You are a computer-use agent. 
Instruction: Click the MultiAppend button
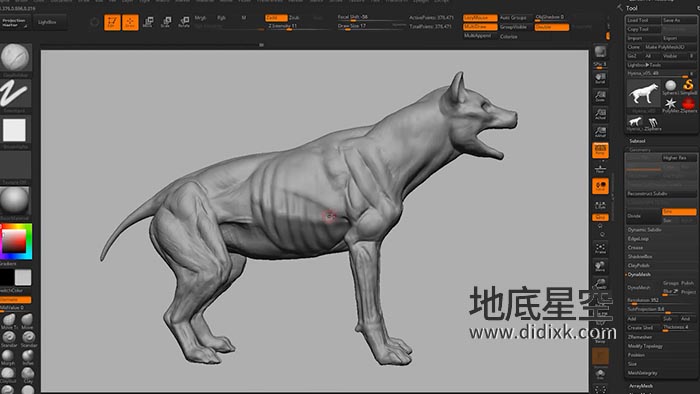coord(480,36)
